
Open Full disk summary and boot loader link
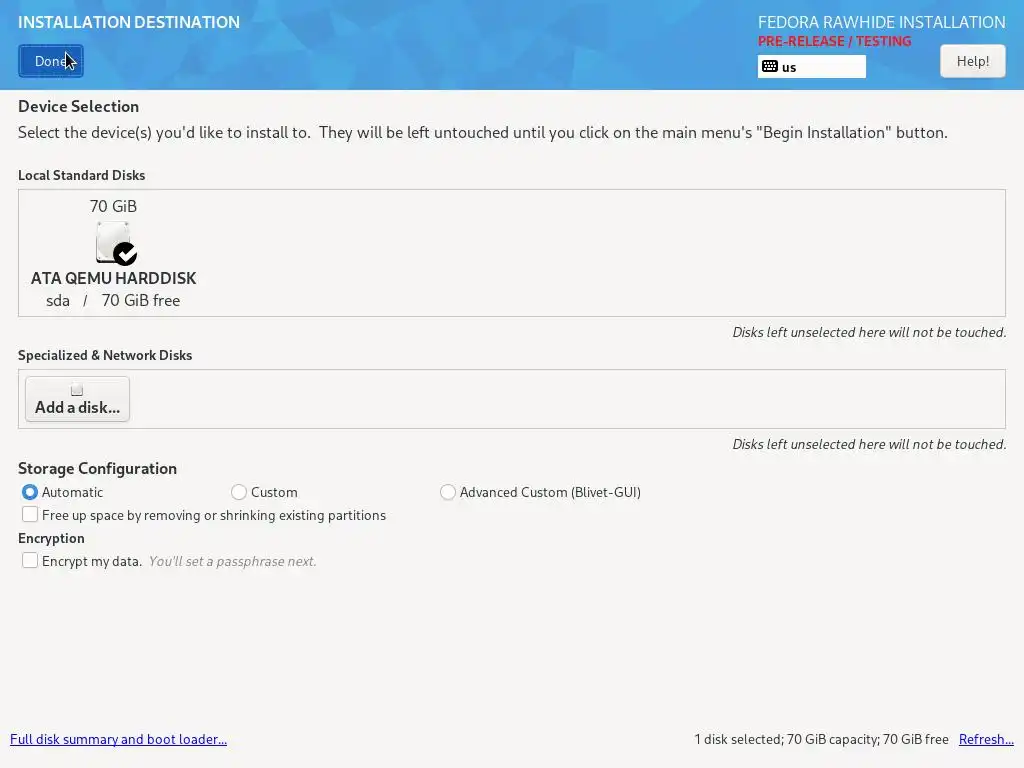pyautogui.click(x=118, y=739)
